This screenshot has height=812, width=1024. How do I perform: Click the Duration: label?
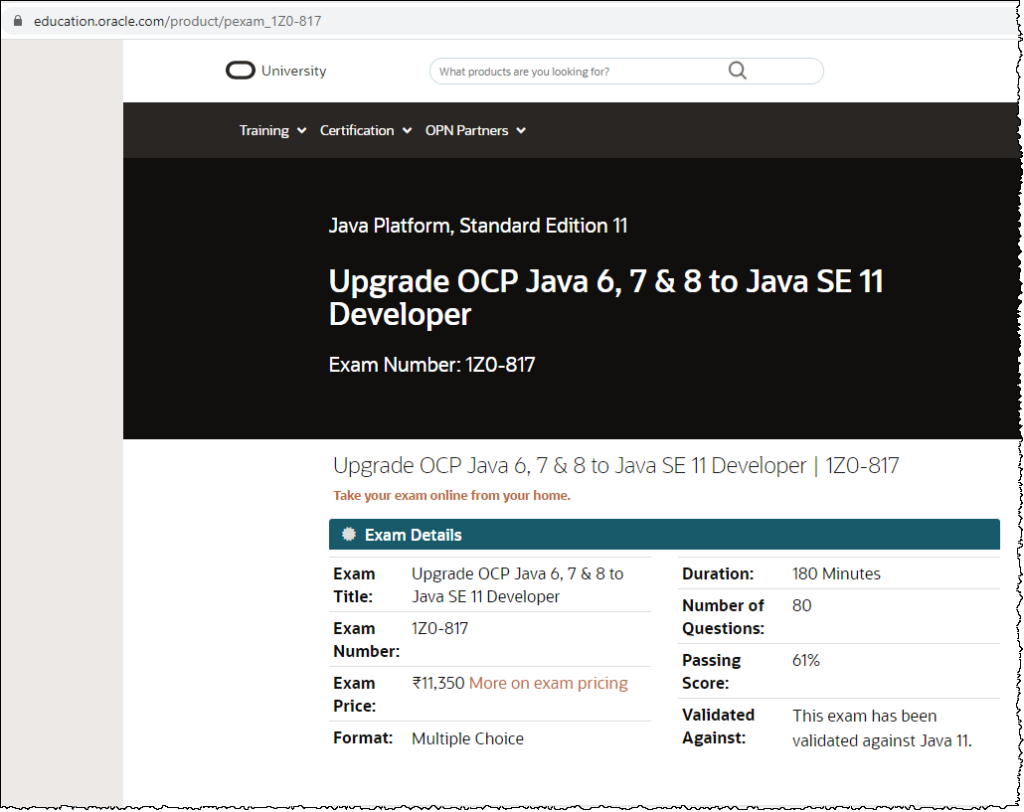pos(718,574)
